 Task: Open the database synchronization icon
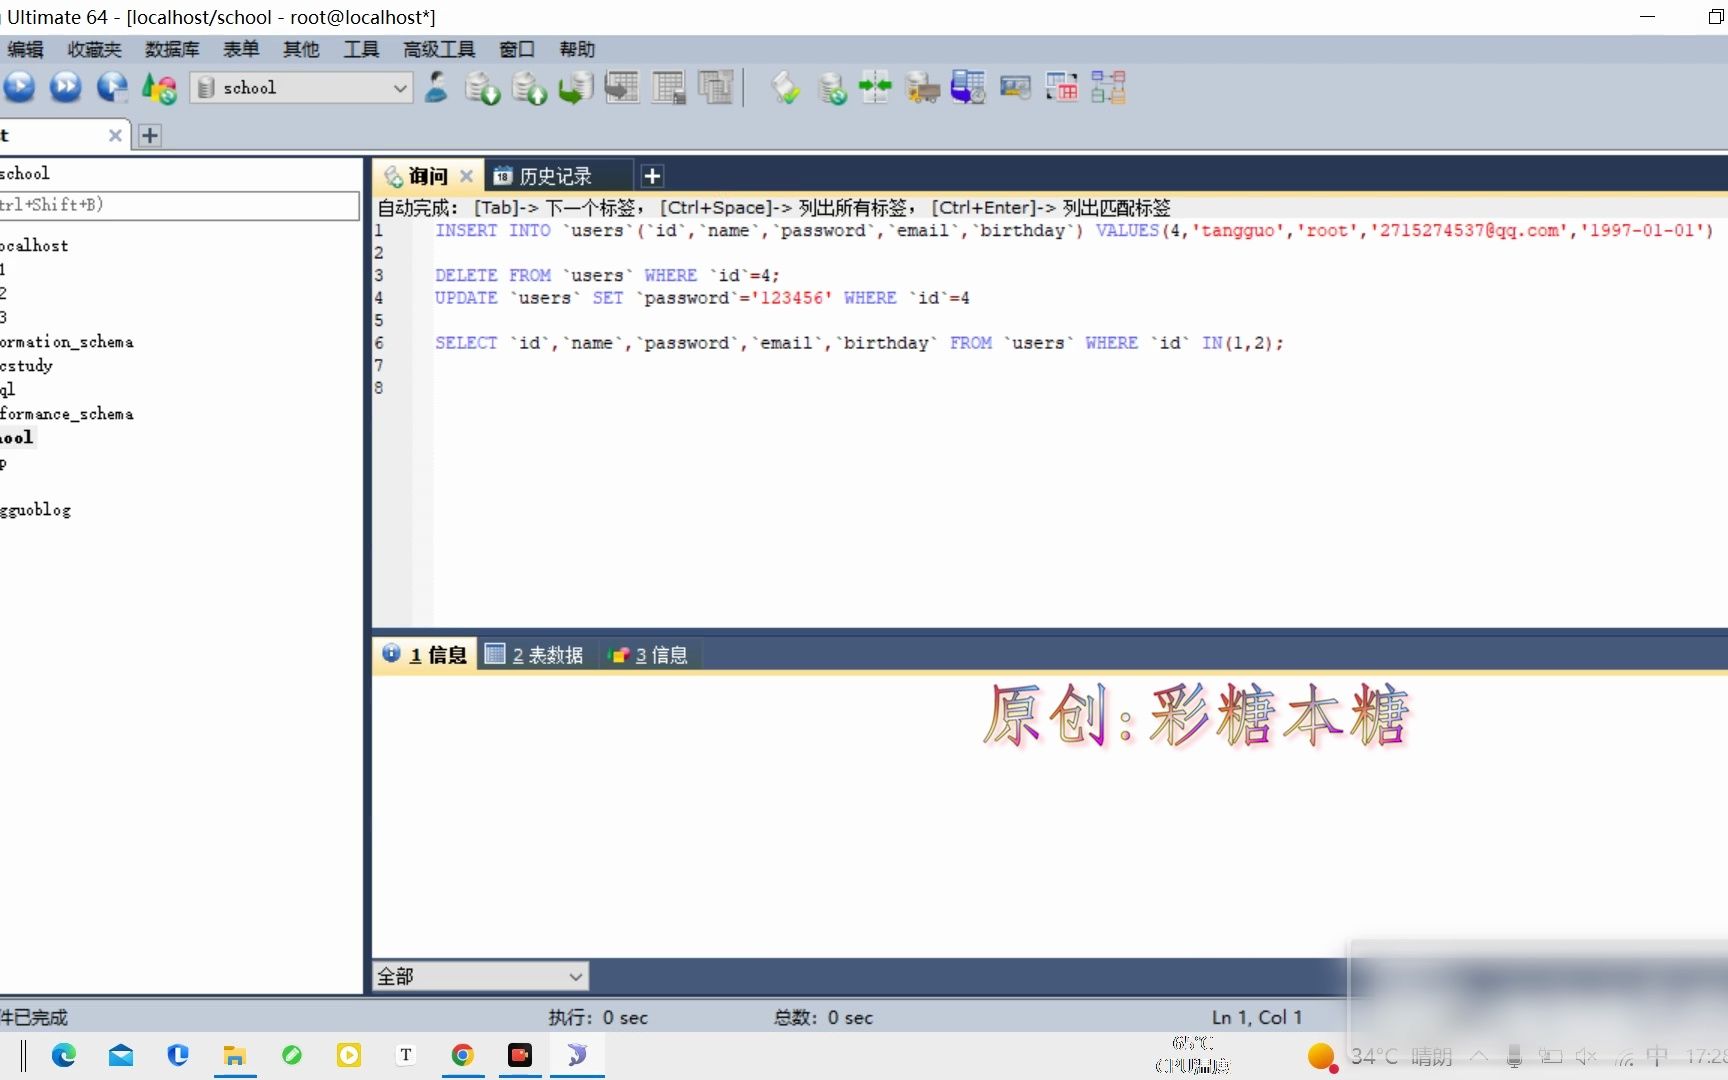click(x=832, y=88)
